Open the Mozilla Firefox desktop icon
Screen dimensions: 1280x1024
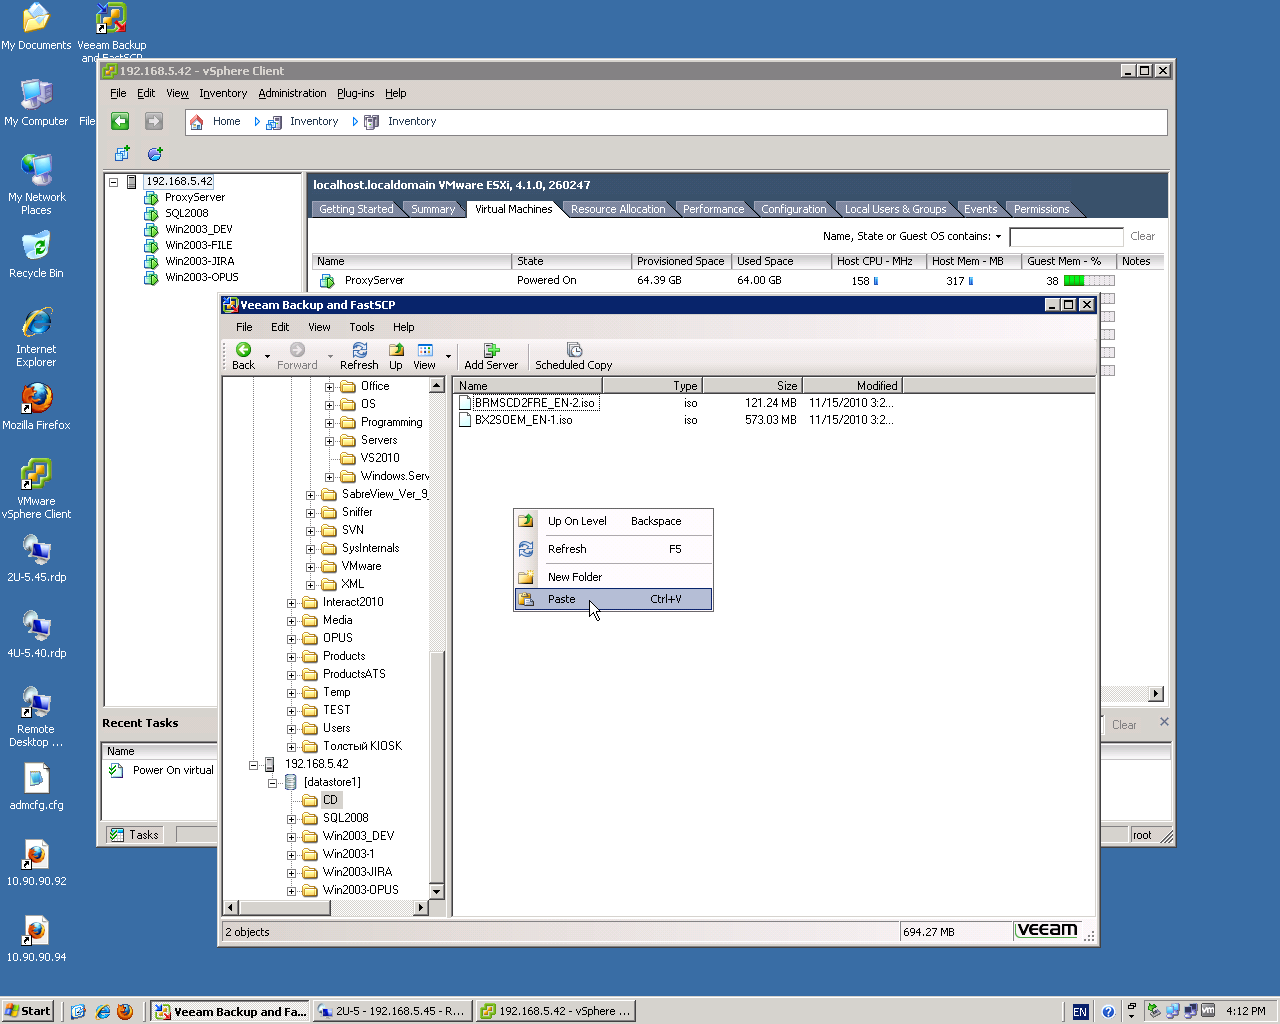click(36, 398)
